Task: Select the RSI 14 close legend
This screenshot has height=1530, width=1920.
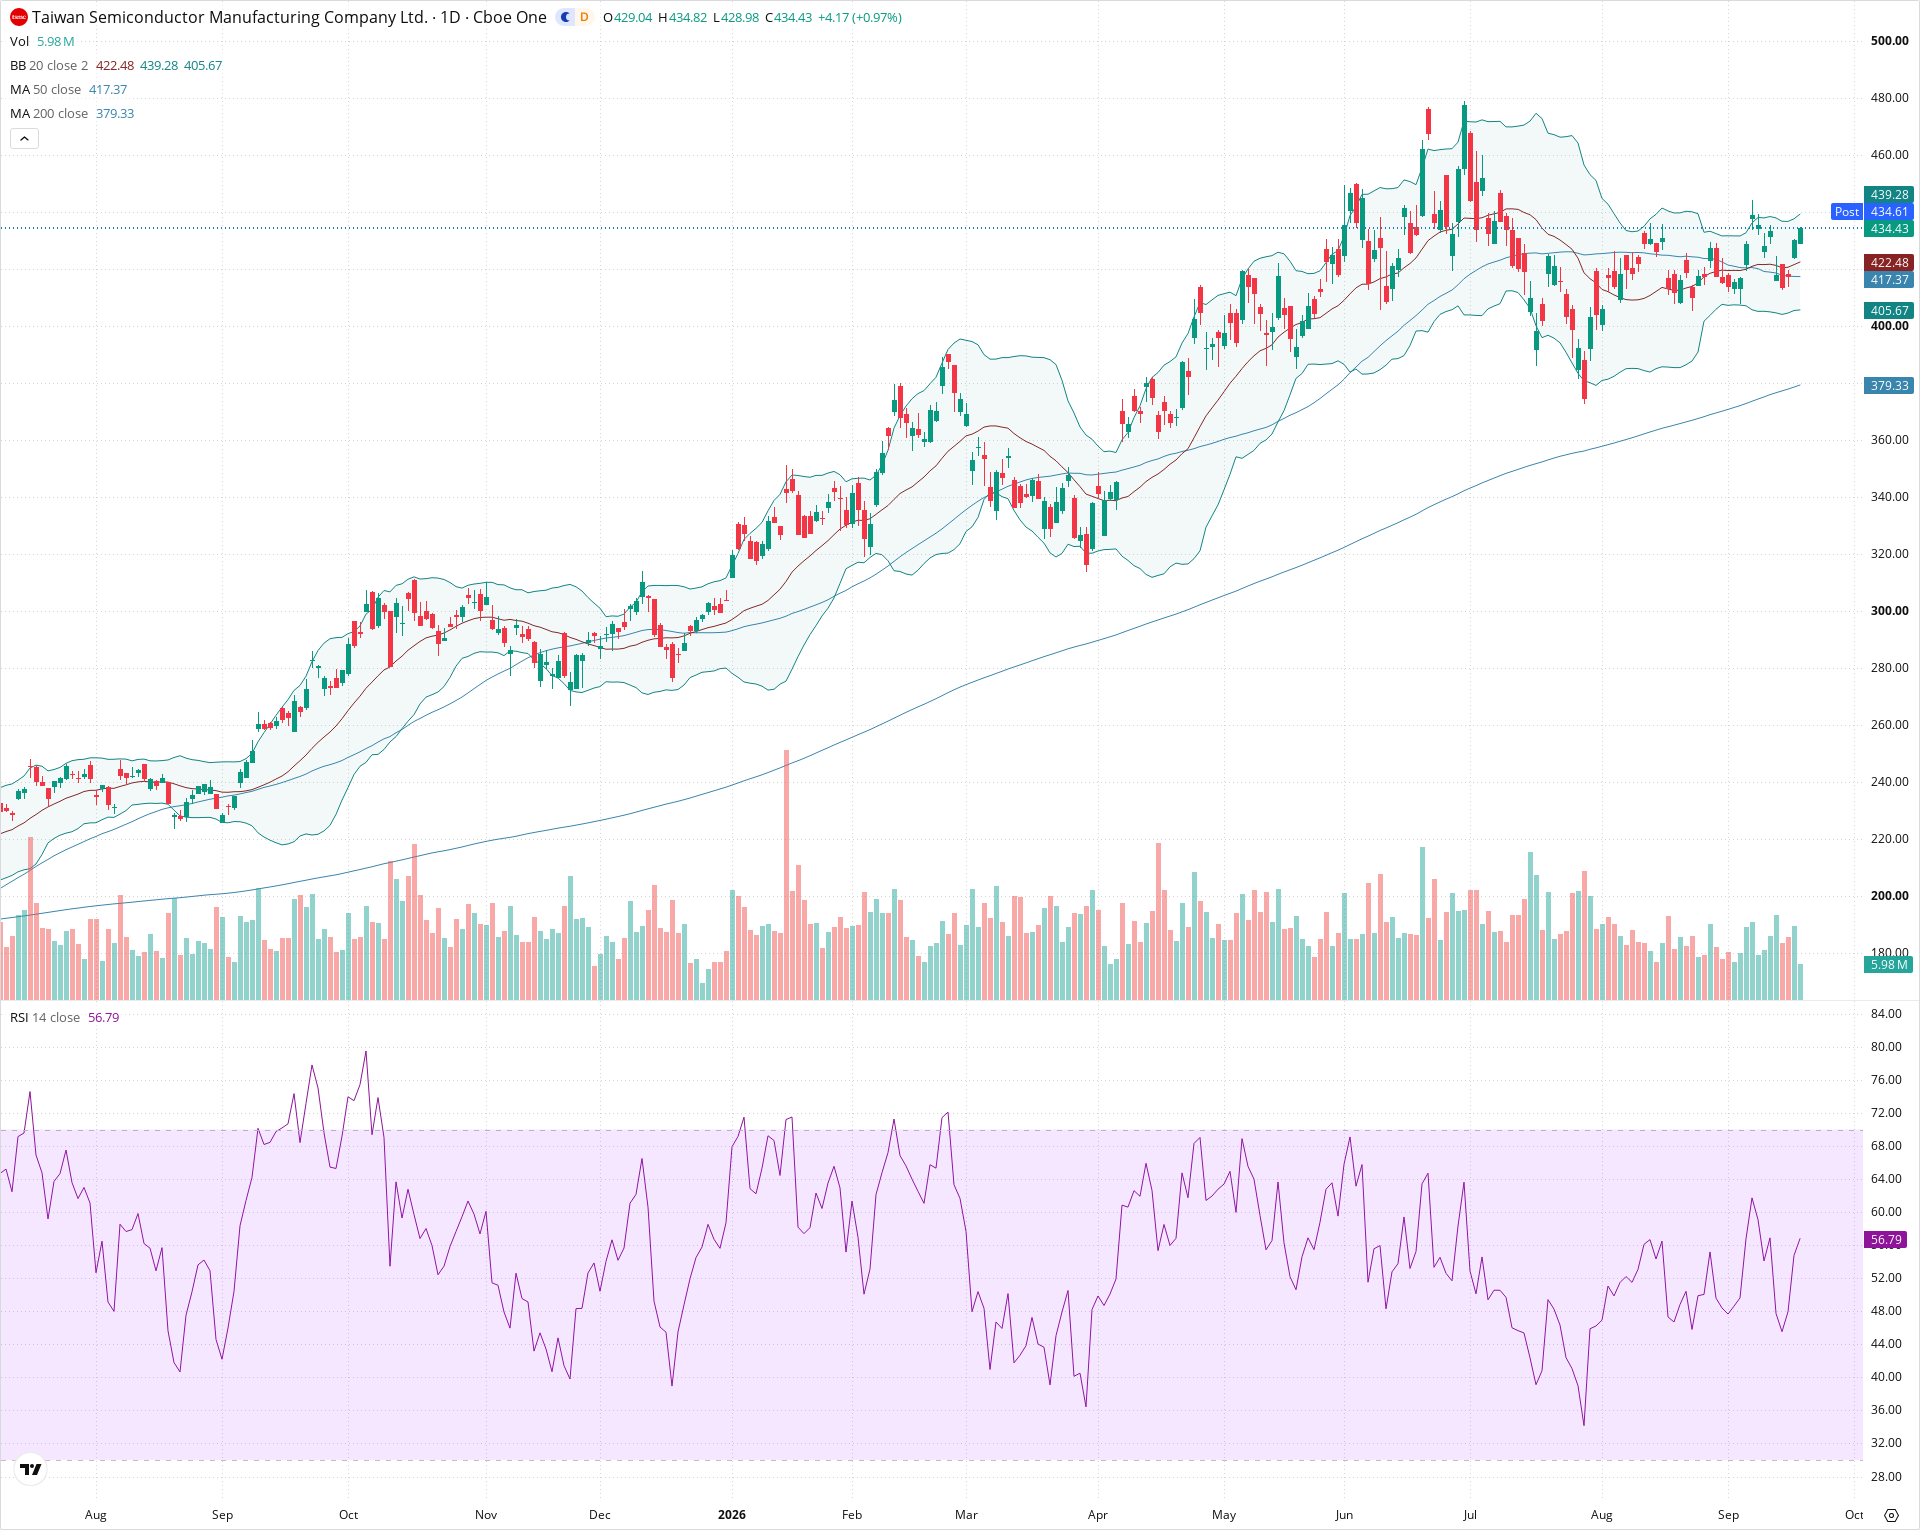Action: 45,1017
